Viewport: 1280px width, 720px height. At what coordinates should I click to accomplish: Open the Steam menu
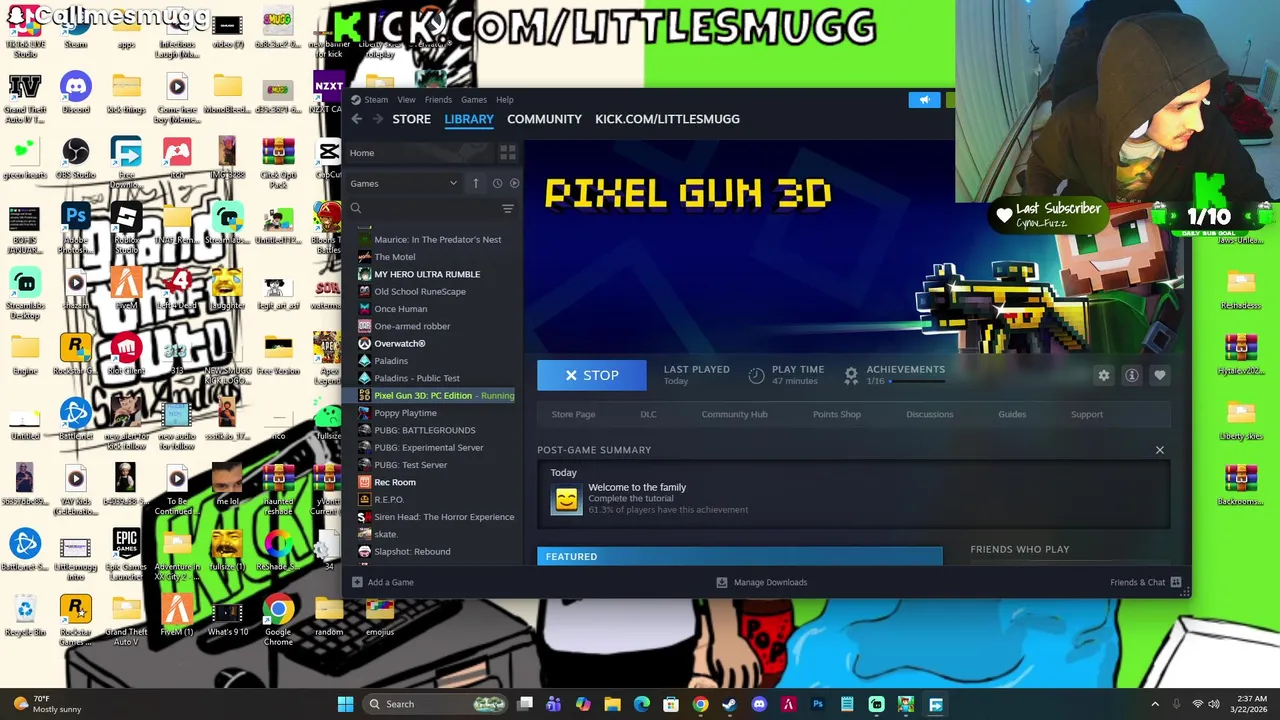tap(376, 100)
